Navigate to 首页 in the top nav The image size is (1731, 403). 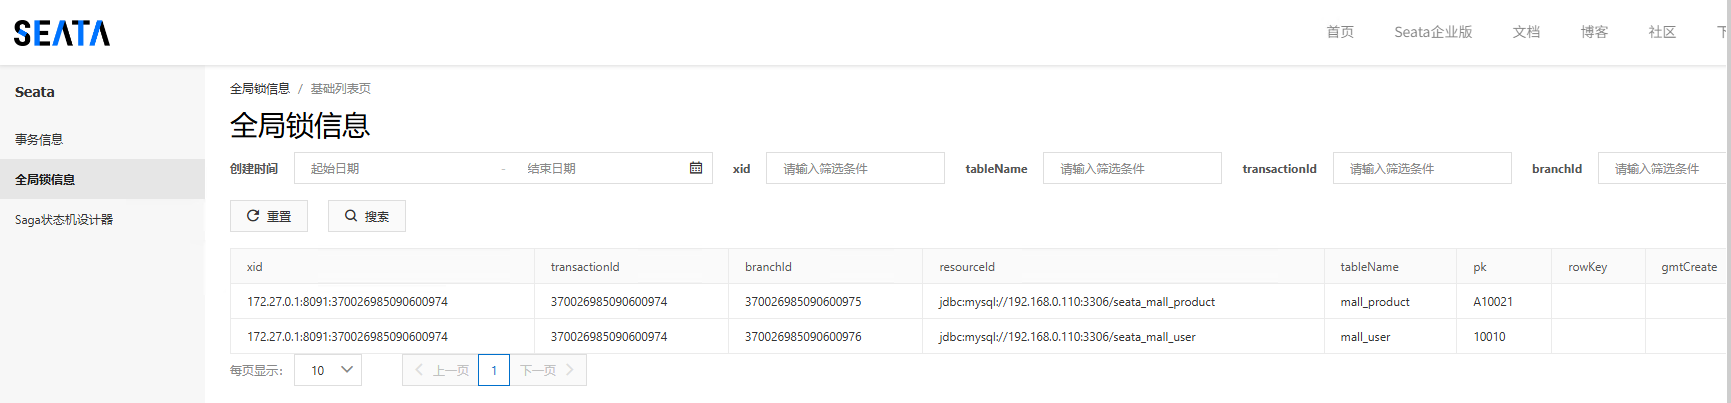point(1340,32)
